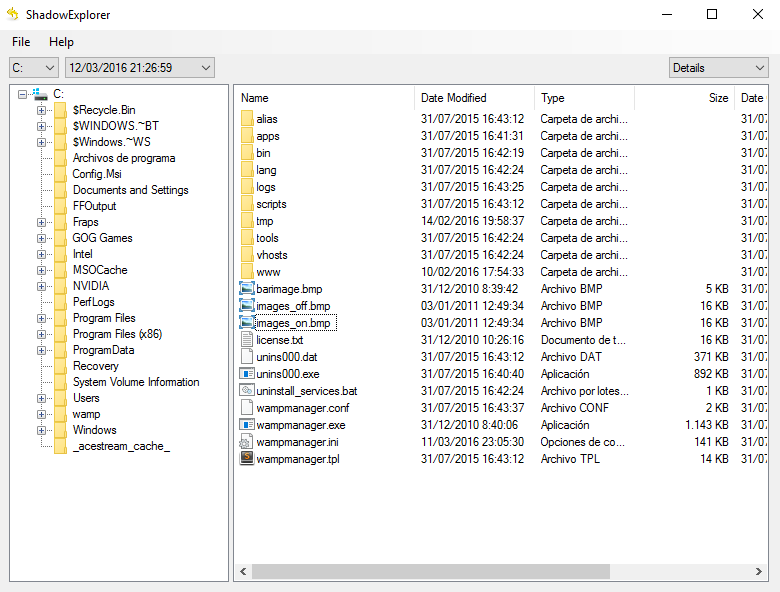Click the unins000.exe application icon
Viewport: 780px width, 592px height.
[247, 374]
